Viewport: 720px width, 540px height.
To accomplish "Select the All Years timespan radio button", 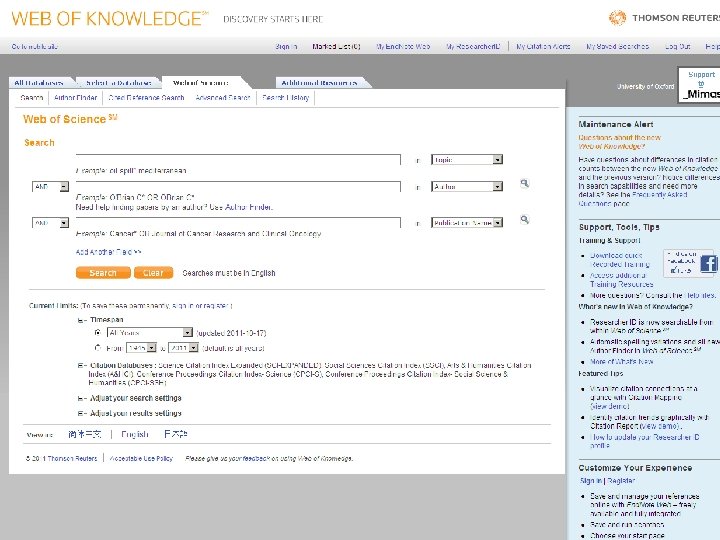I will pyautogui.click(x=98, y=332).
